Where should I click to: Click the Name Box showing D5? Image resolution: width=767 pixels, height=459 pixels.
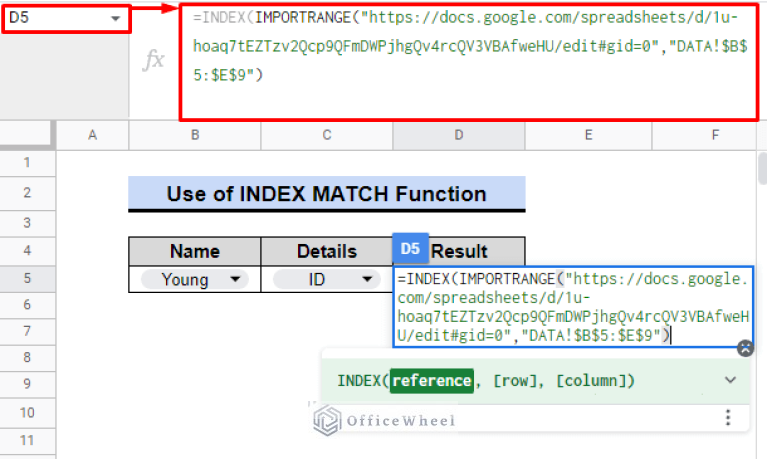(66, 19)
